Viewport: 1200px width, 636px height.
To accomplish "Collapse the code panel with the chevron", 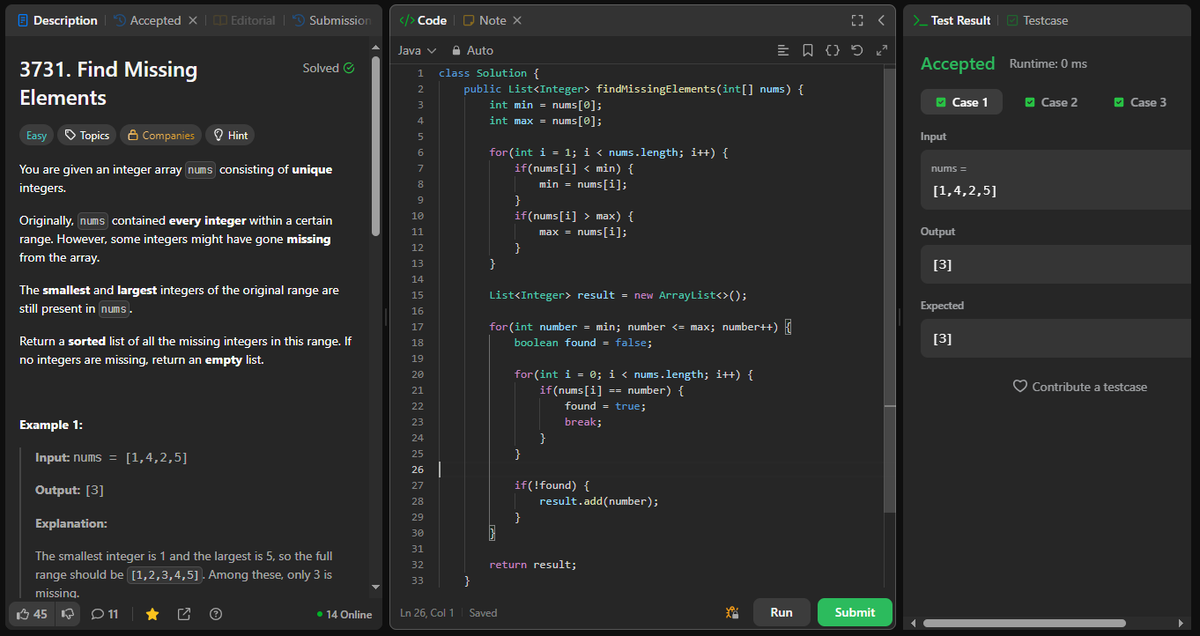I will (879, 19).
